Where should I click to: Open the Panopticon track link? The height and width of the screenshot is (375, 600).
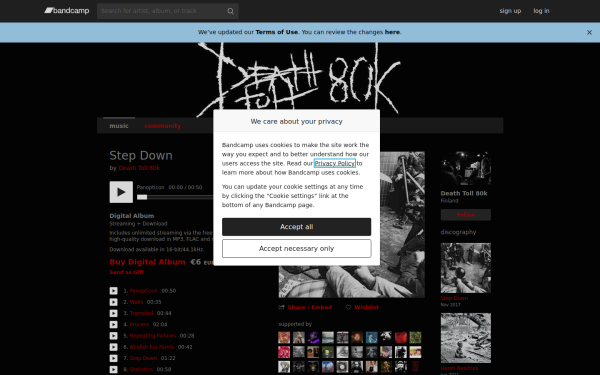(143, 291)
